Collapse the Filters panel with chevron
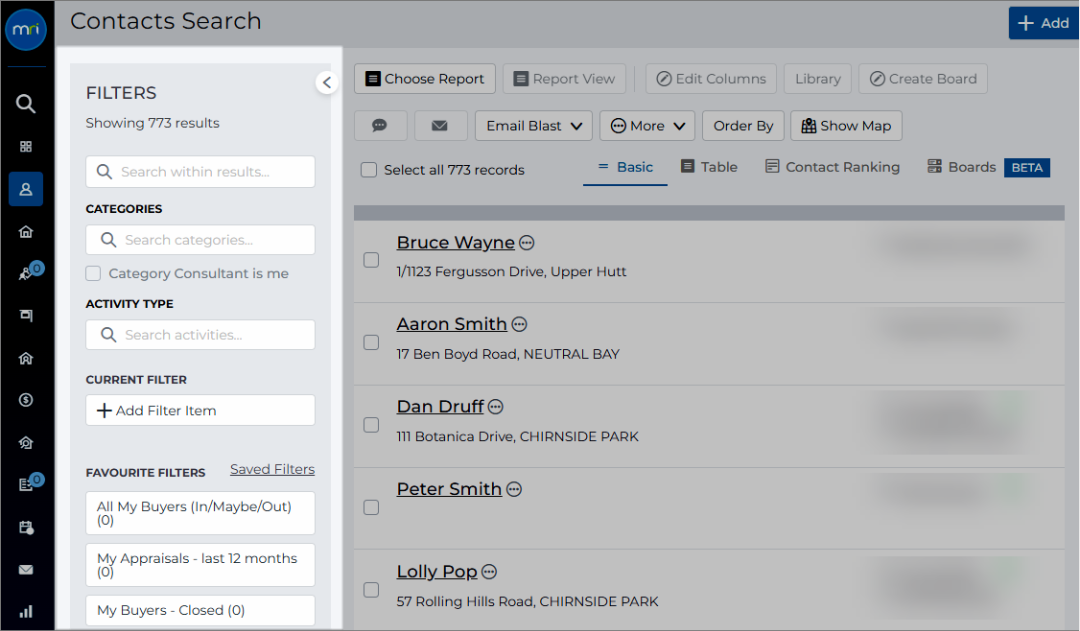Screen dimensions: 1080x631 (x=326, y=83)
